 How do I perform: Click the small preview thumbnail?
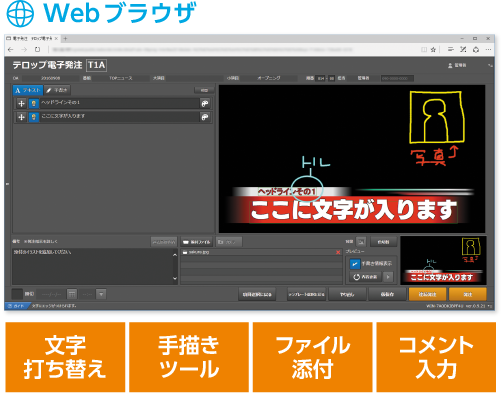(443, 260)
